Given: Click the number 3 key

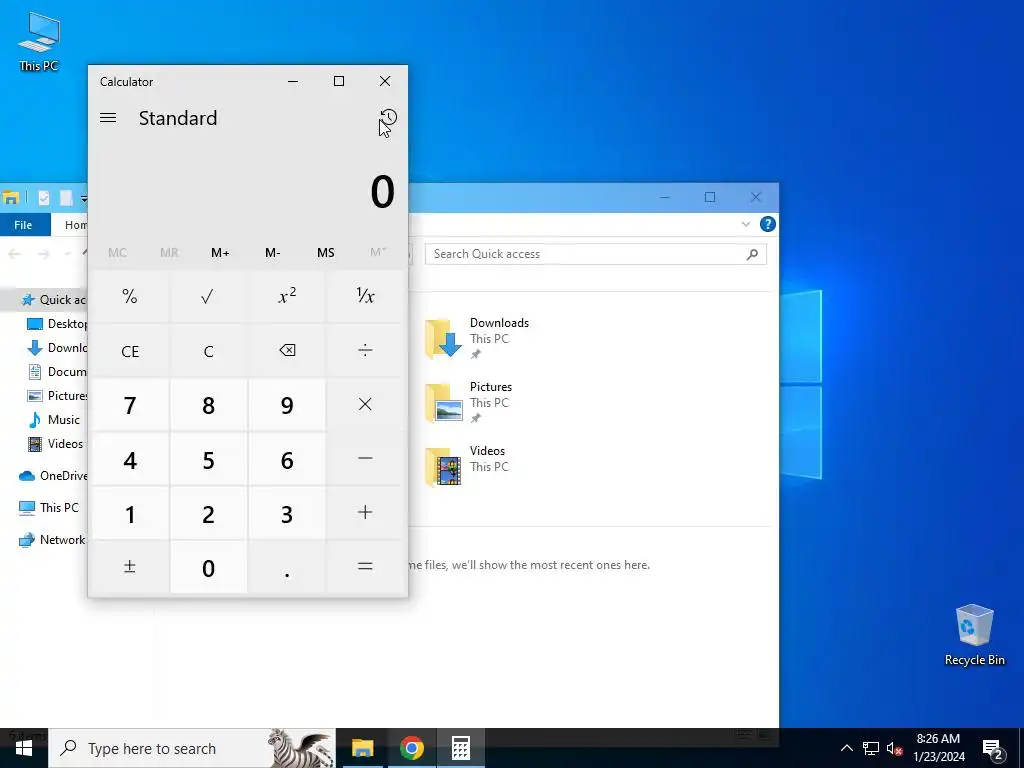Looking at the screenshot, I should [287, 513].
